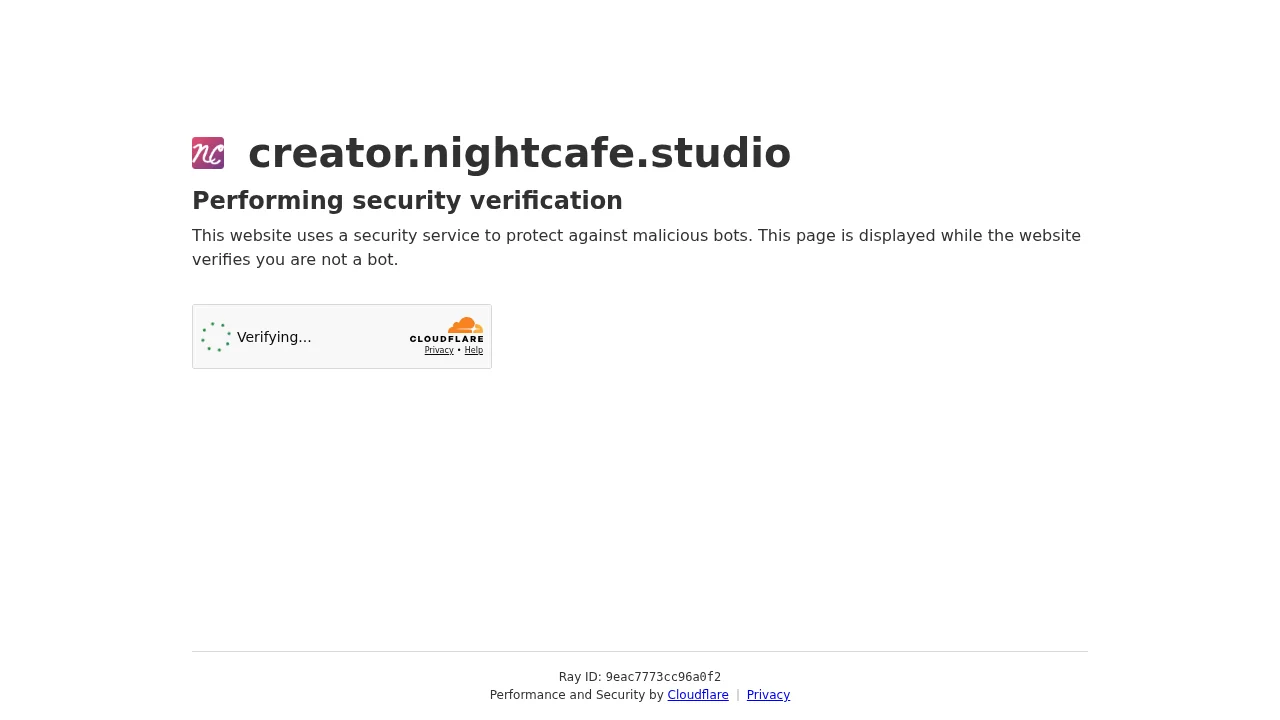The width and height of the screenshot is (1280, 720).
Task: Activate the Cloudflare challenge widget
Action: (x=342, y=336)
